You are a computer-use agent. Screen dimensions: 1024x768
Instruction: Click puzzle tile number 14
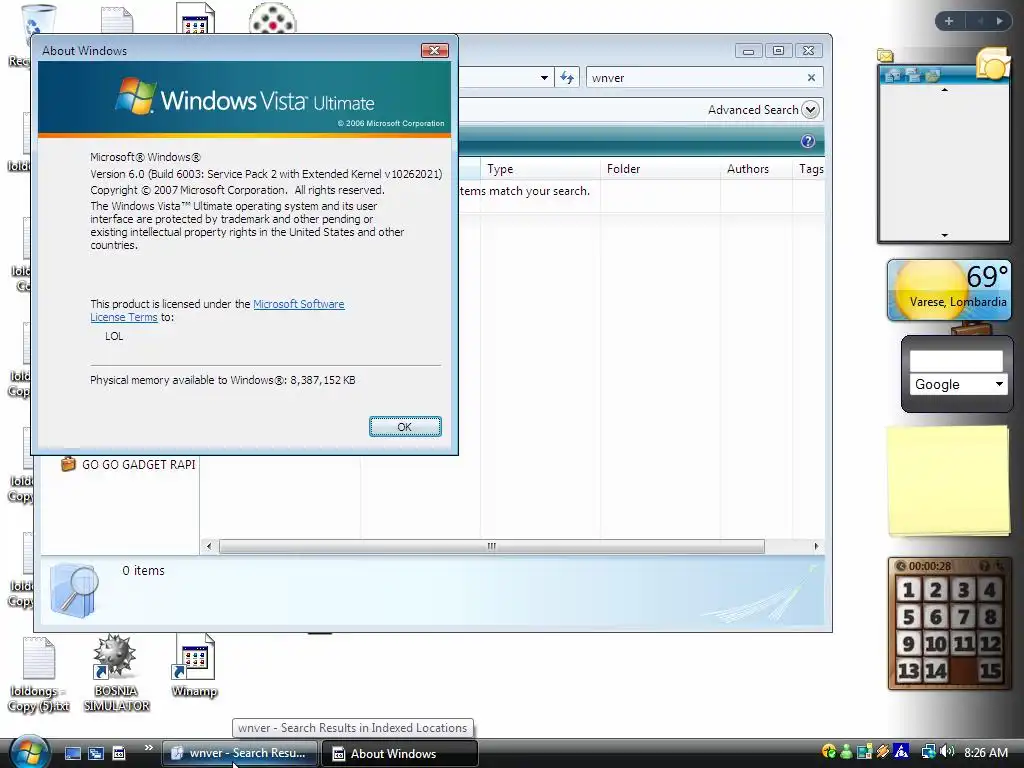pos(935,671)
